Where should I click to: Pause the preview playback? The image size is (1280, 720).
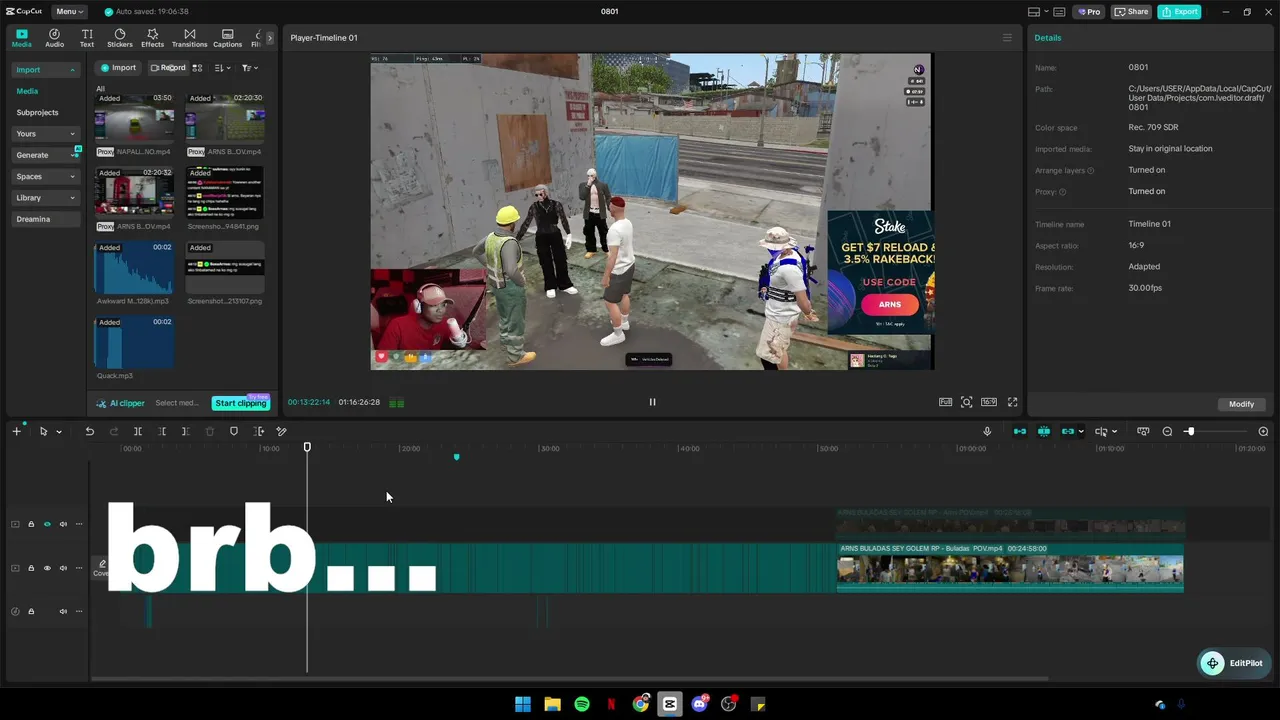coord(652,402)
